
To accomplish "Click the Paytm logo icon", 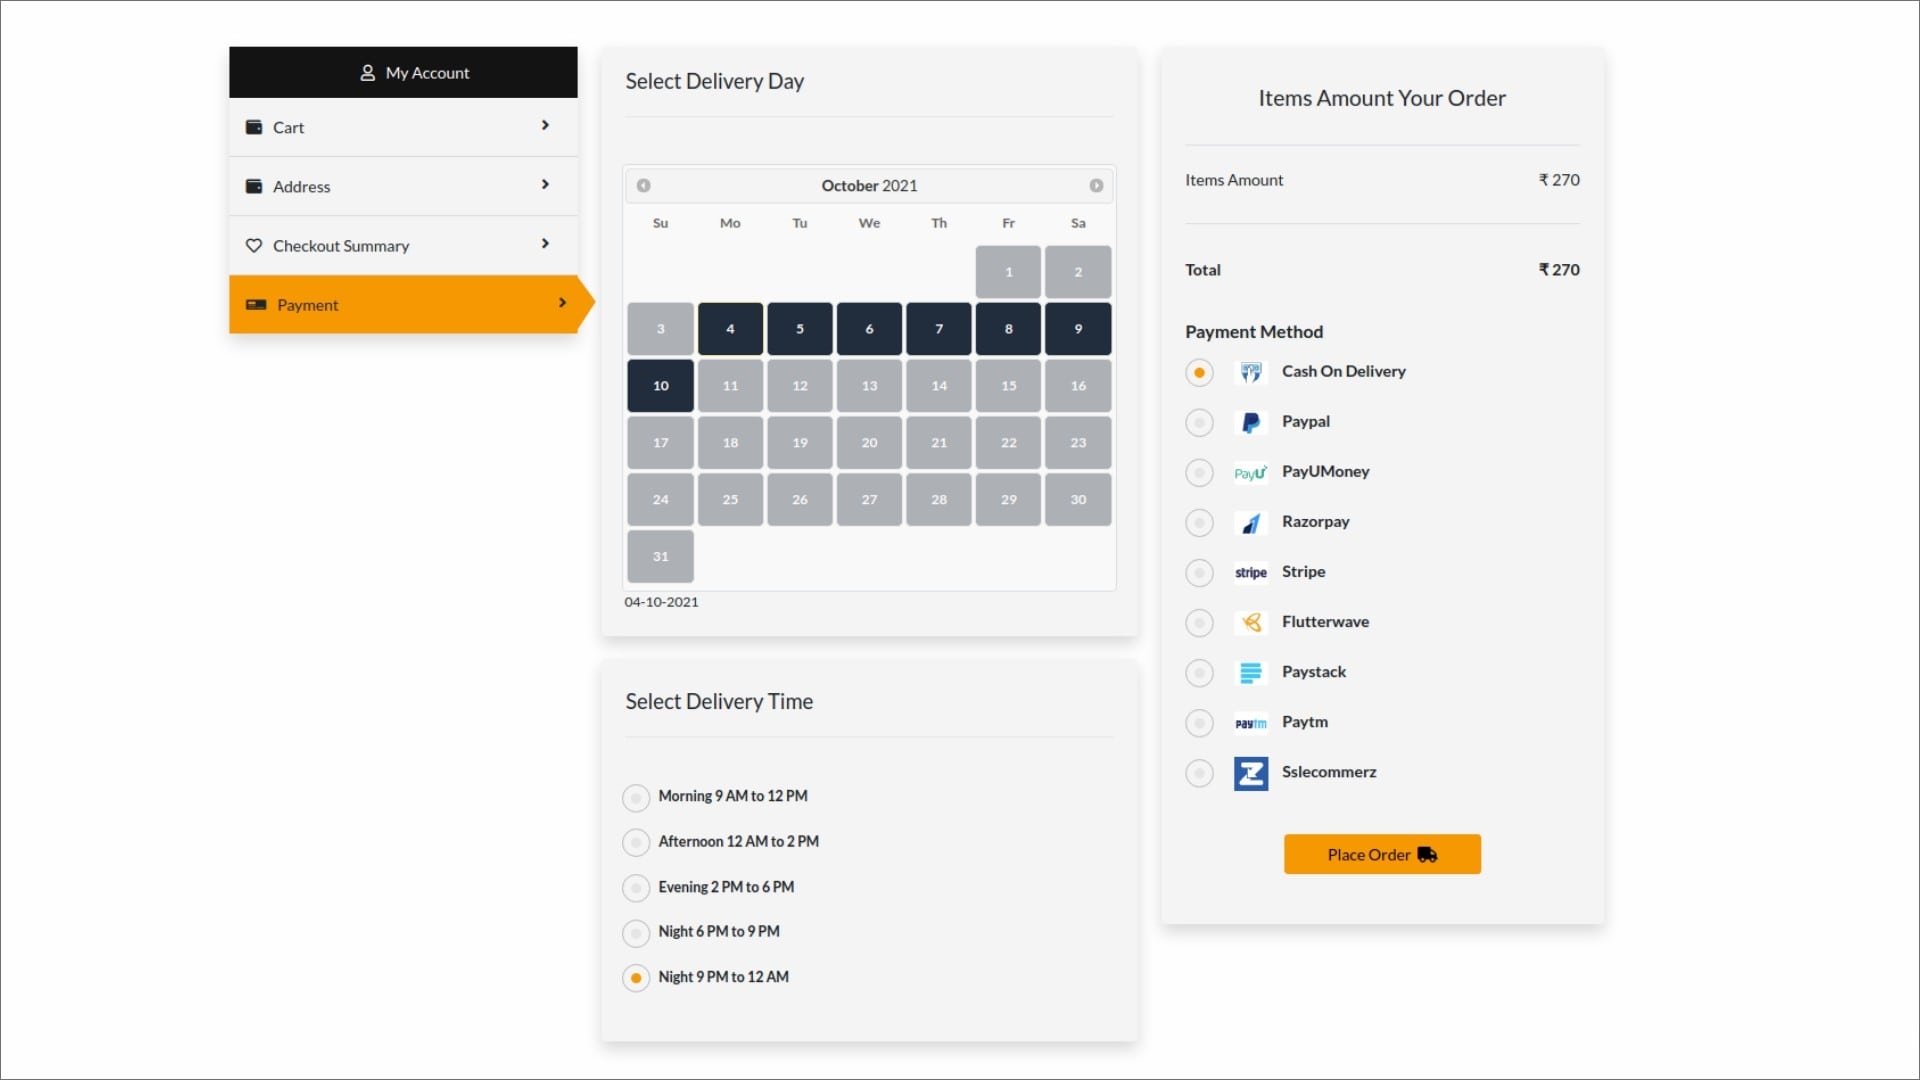I will coord(1251,722).
